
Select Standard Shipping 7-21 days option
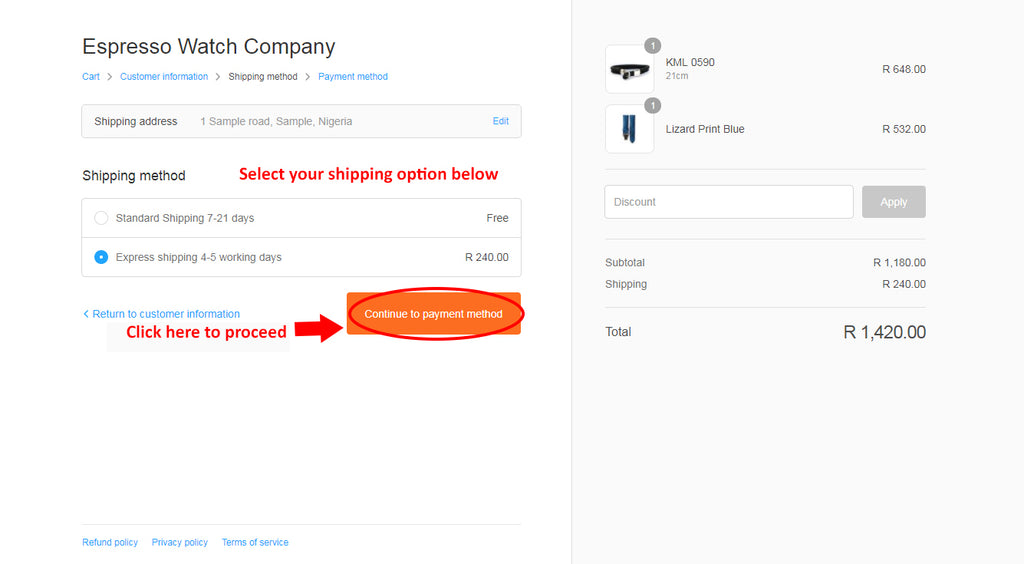pyautogui.click(x=101, y=218)
